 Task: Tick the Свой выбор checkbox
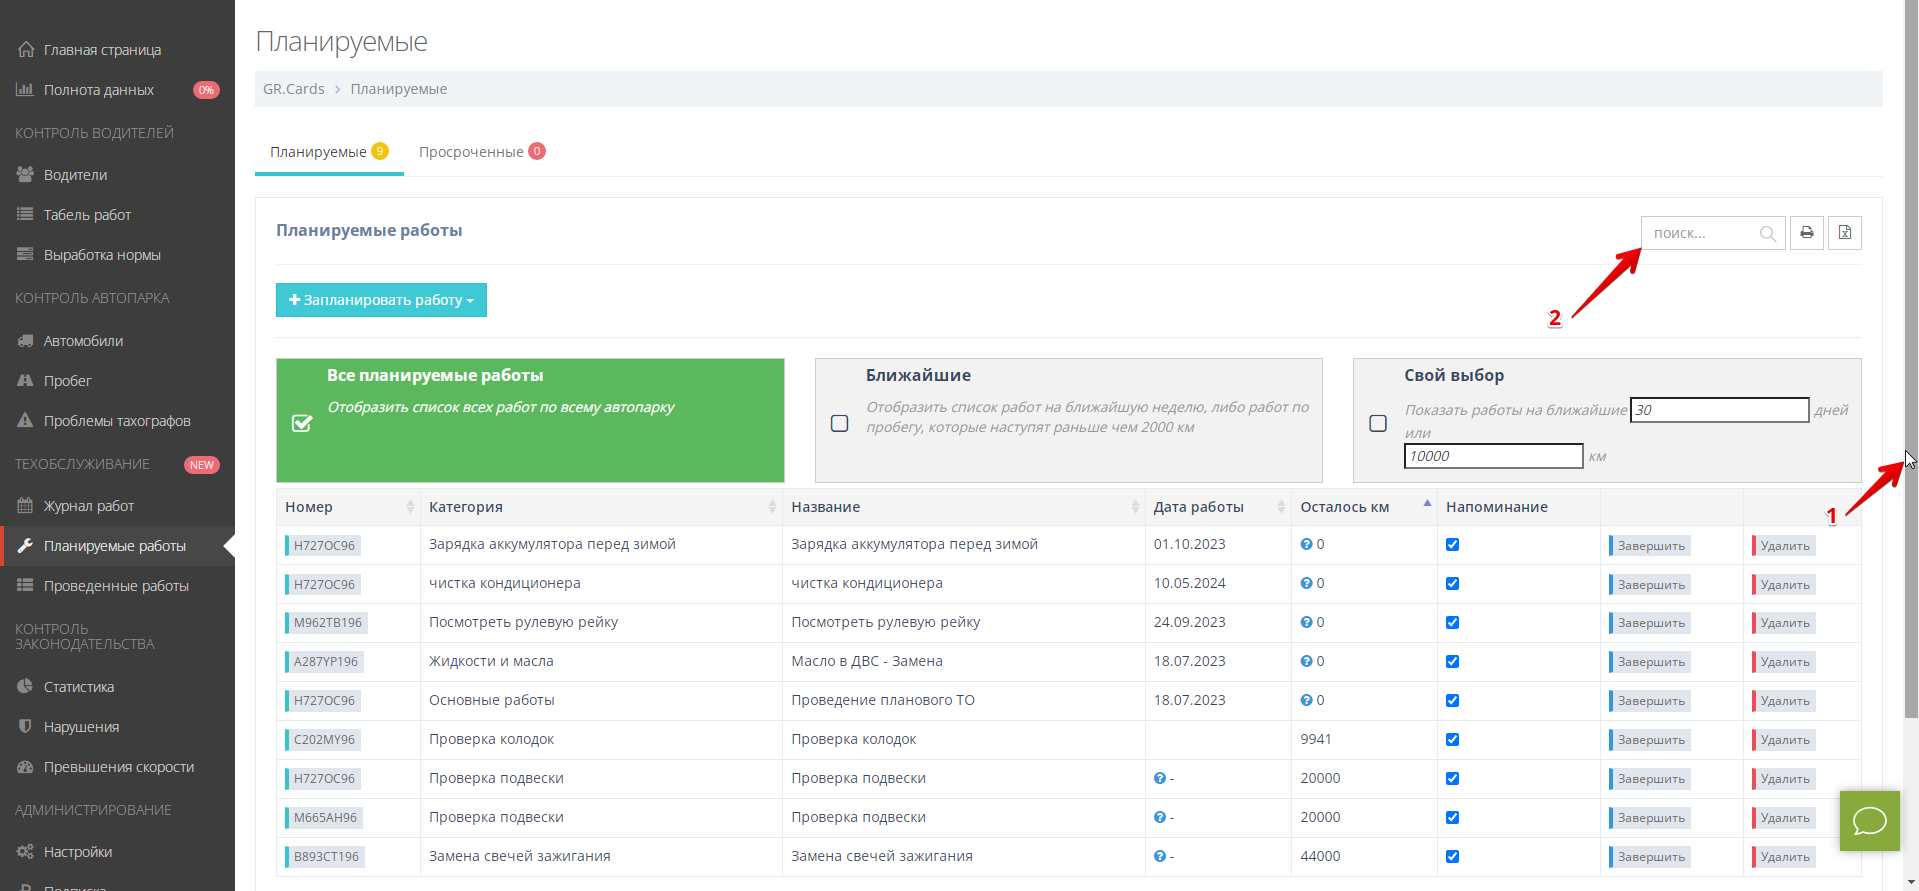click(1378, 423)
